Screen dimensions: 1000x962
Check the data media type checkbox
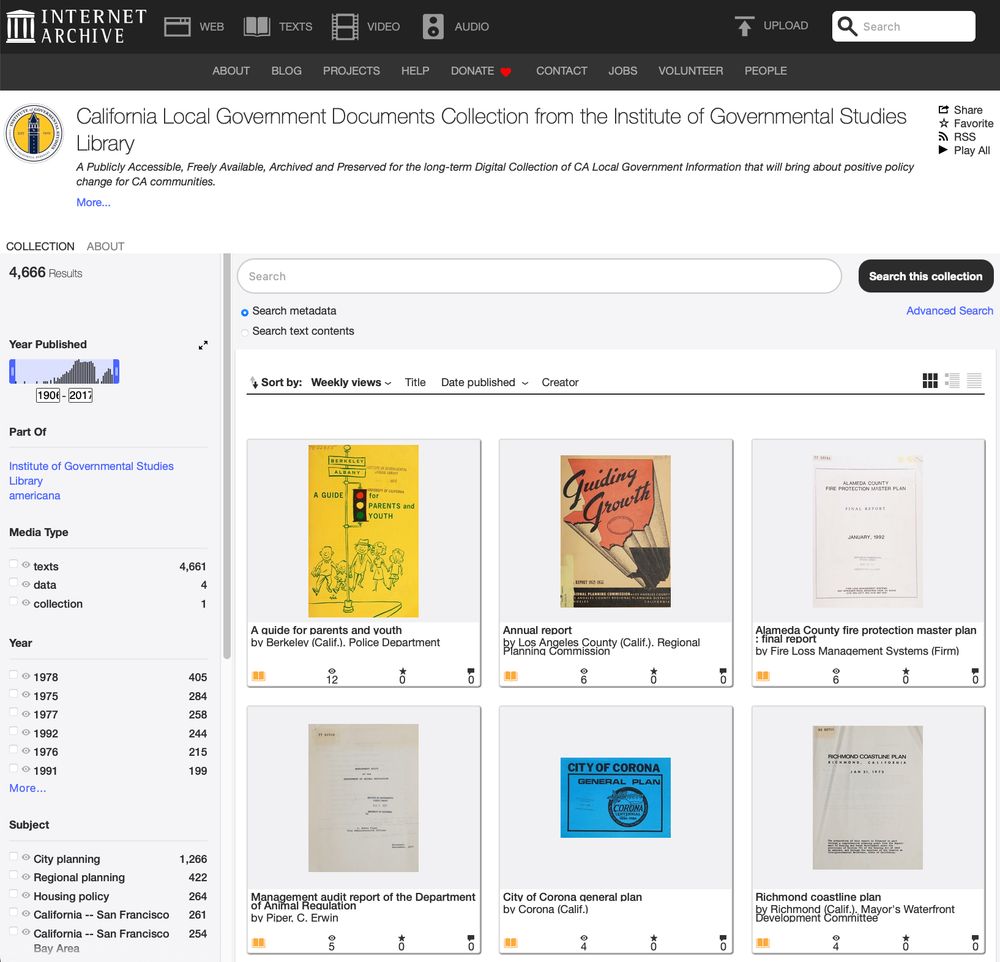pyautogui.click(x=13, y=582)
